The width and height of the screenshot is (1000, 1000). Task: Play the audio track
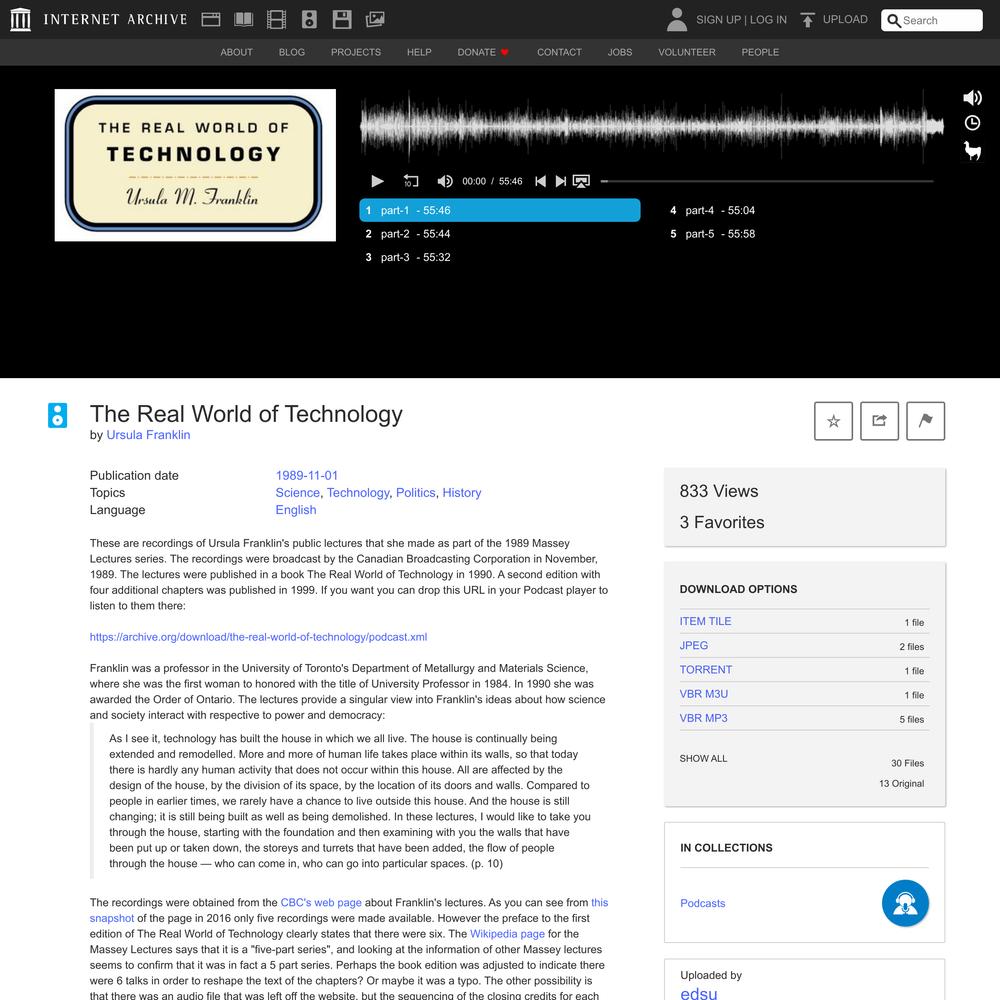(378, 181)
